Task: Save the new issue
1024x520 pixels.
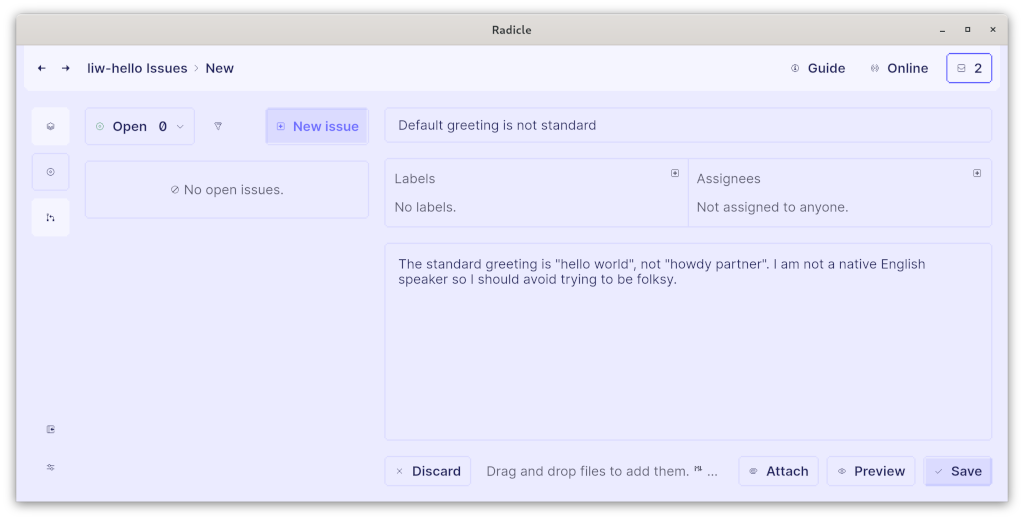Action: point(958,471)
